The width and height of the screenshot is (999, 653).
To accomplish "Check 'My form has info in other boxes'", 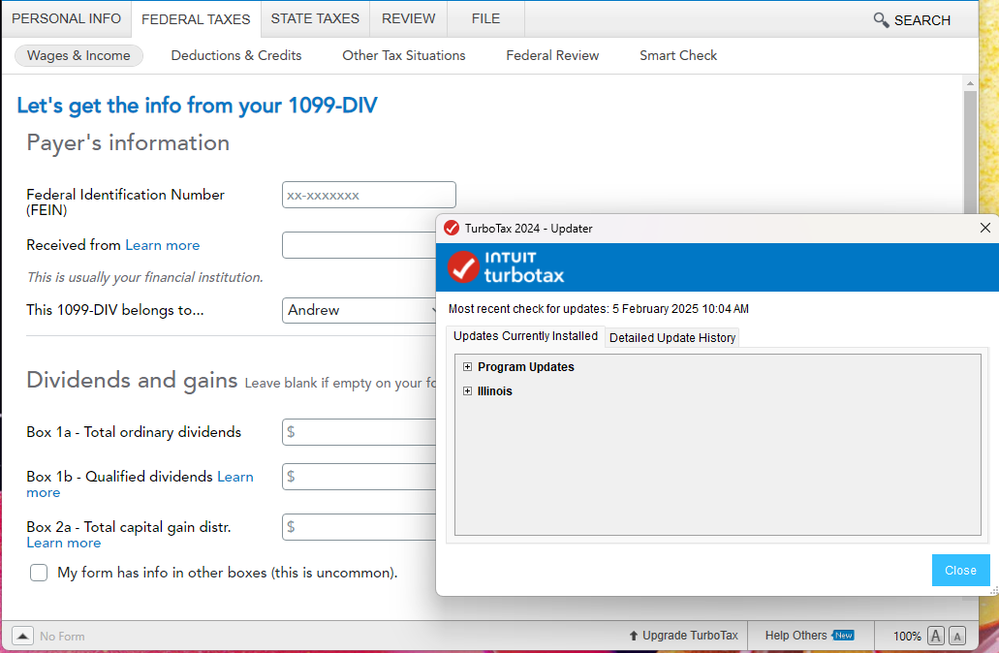I will 39,573.
